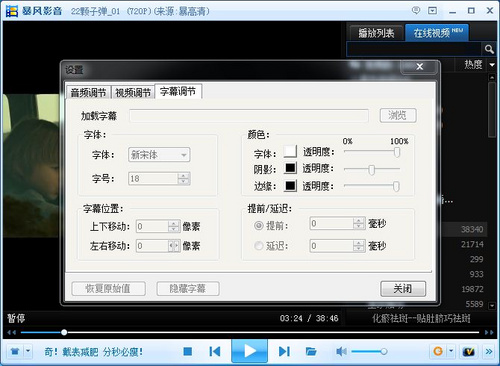500x366 pixels.
Task: Click fast-forward arrows beside progress bar
Action: click(x=489, y=332)
